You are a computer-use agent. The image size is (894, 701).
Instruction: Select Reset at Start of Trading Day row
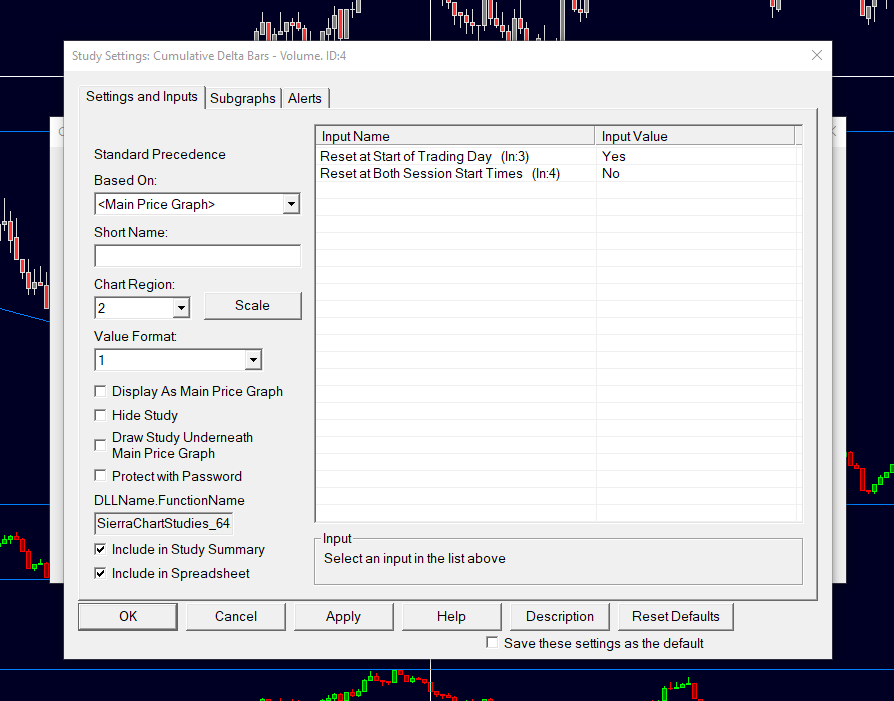coord(559,156)
